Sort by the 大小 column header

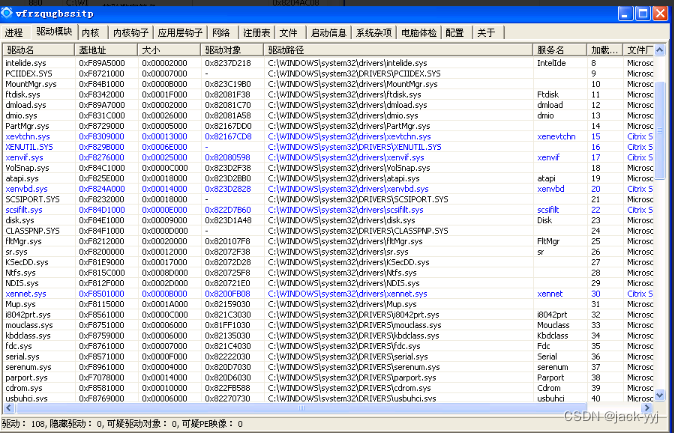click(169, 50)
